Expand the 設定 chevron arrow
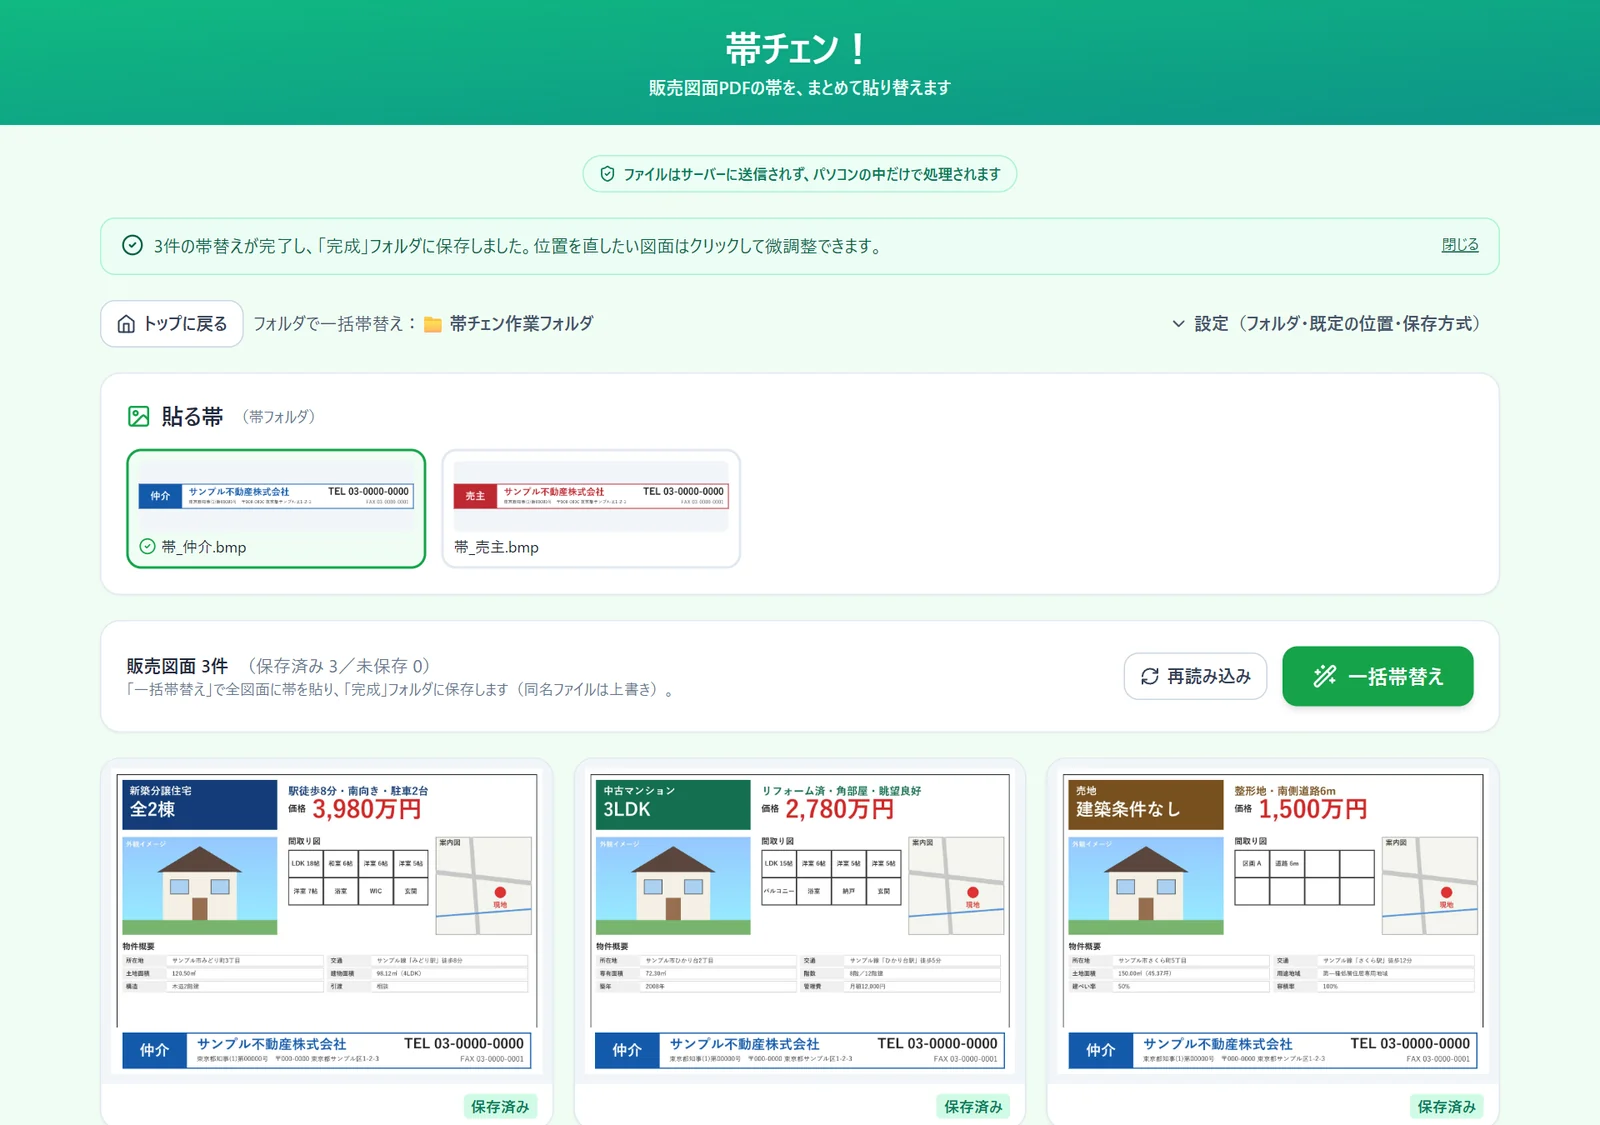This screenshot has width=1600, height=1125. click(x=1178, y=324)
